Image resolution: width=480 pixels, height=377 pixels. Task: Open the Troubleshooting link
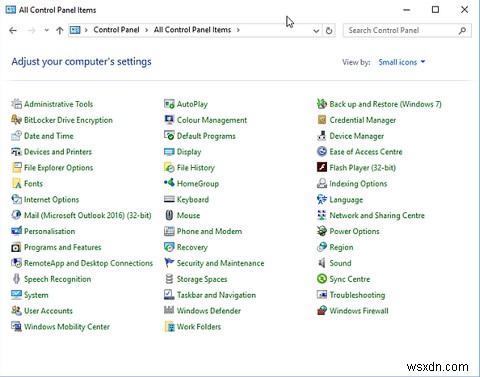coord(357,295)
